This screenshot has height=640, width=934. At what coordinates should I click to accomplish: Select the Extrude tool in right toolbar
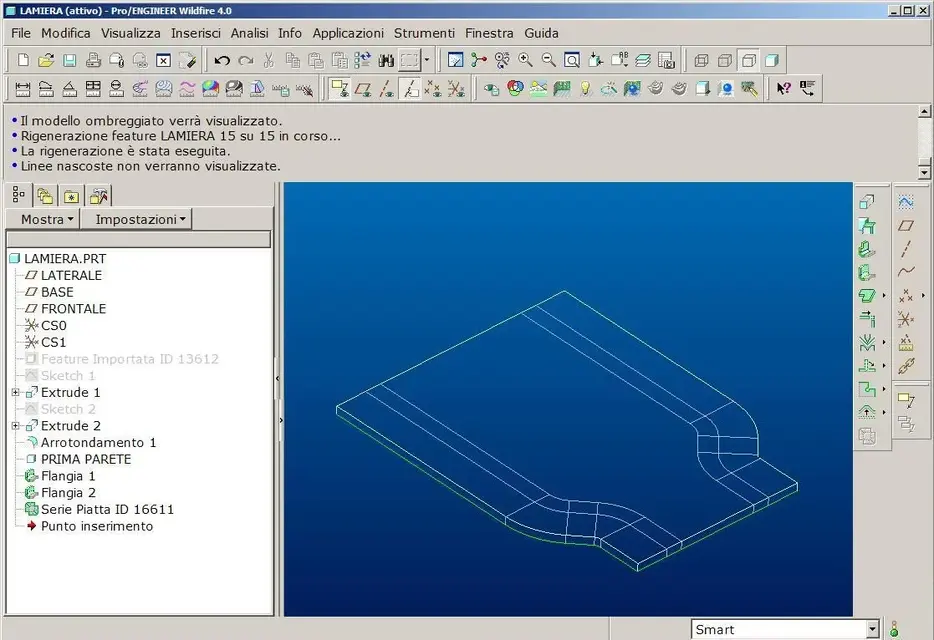[867, 202]
